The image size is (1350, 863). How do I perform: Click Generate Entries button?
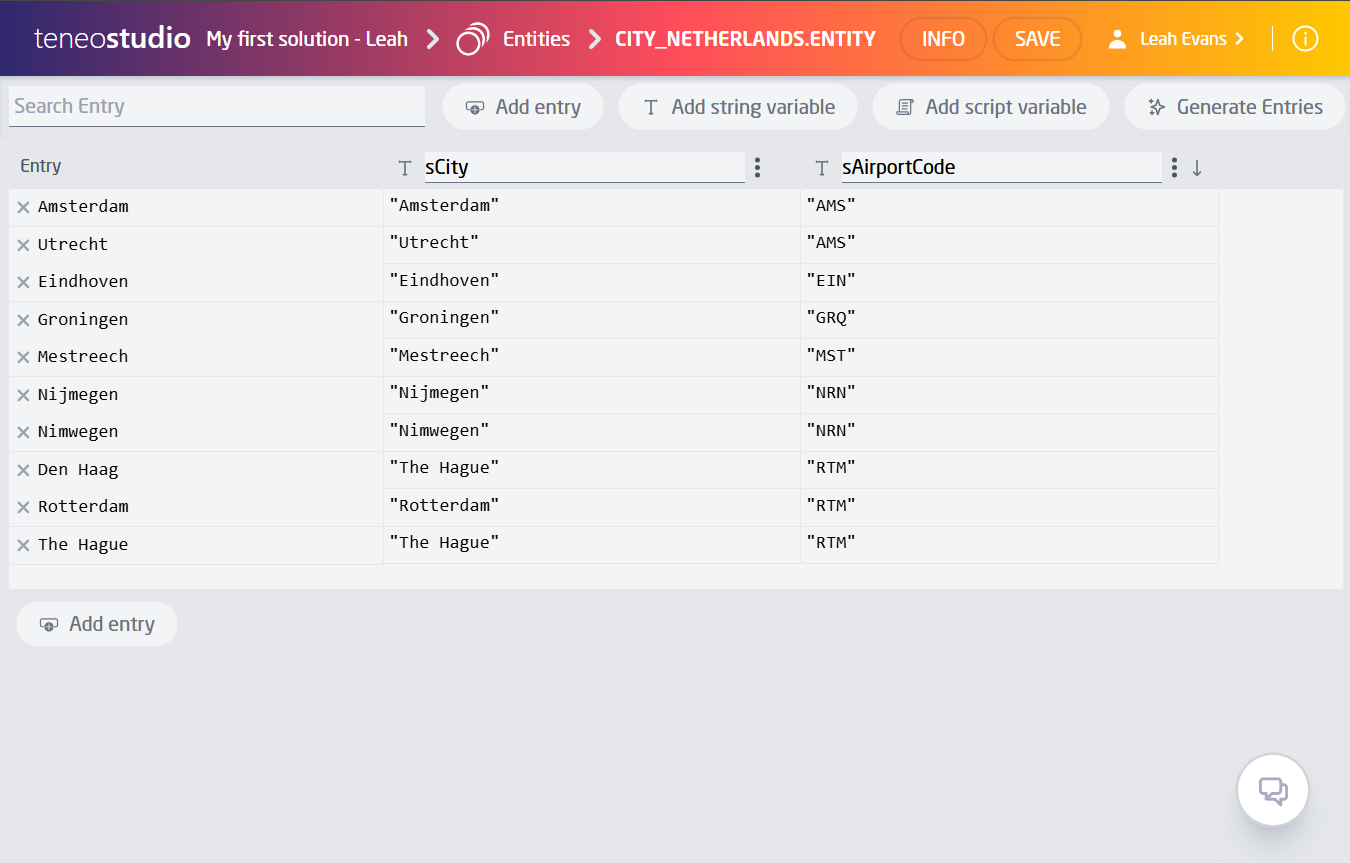click(x=1234, y=107)
